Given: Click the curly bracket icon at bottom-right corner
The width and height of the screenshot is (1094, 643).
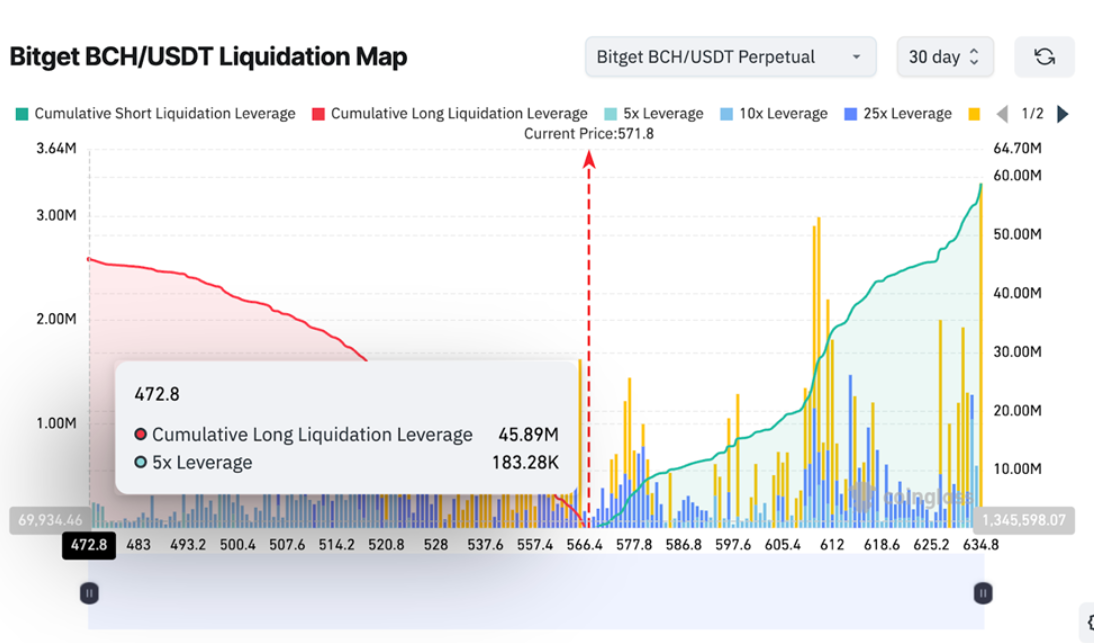Looking at the screenshot, I should [1088, 622].
